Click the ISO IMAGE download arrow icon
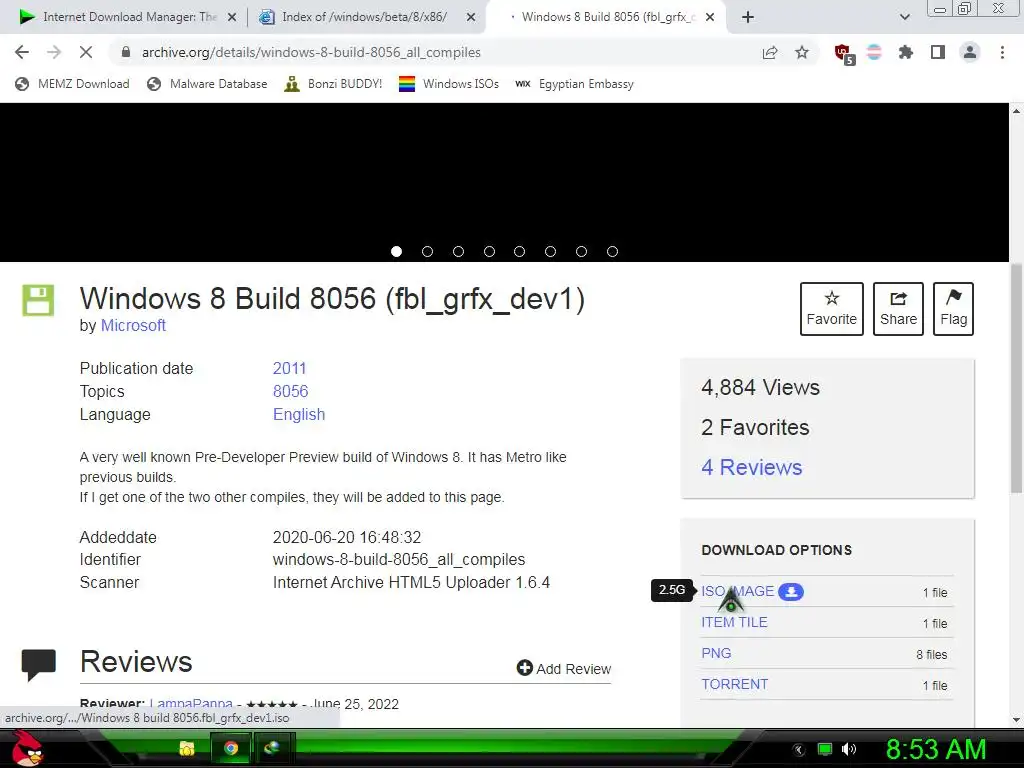This screenshot has height=768, width=1024. (x=791, y=592)
